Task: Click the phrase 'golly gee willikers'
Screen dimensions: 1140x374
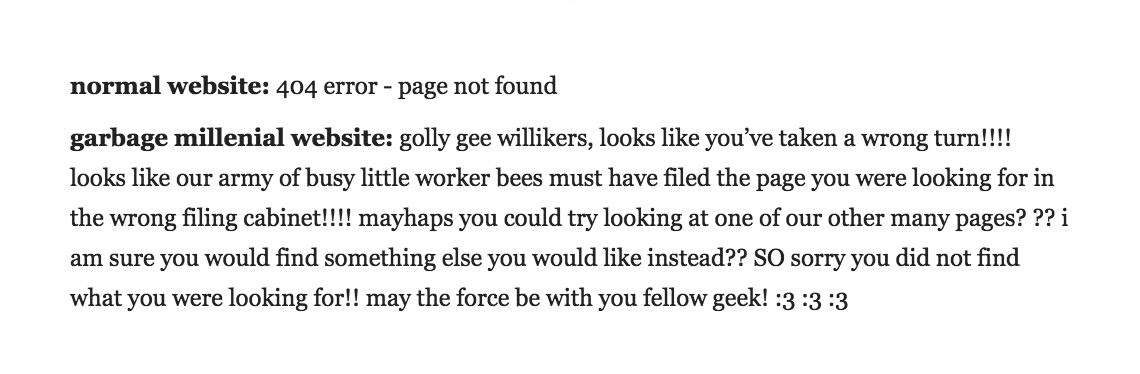Action: tap(497, 139)
